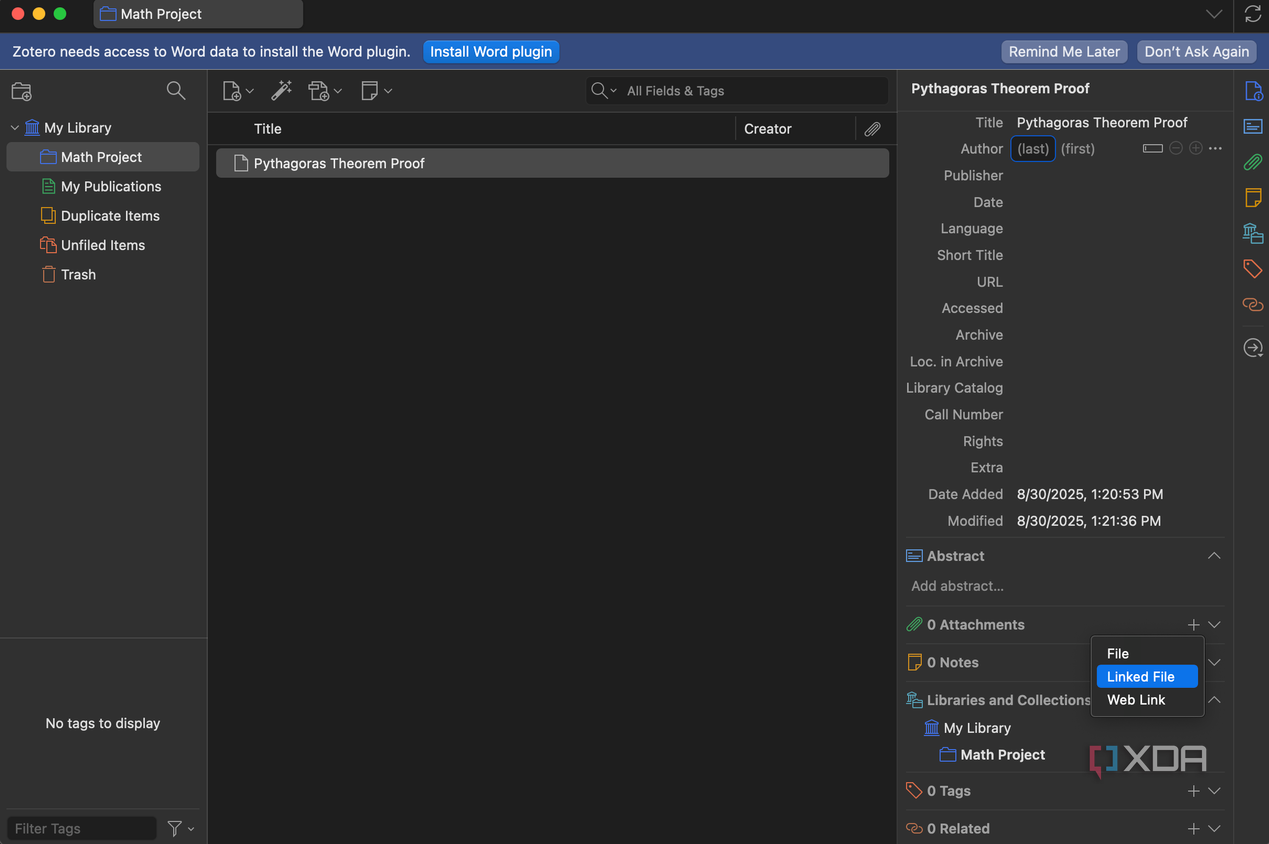Select Pythagoras Theorem Proof item row
Image resolution: width=1269 pixels, height=844 pixels.
552,163
